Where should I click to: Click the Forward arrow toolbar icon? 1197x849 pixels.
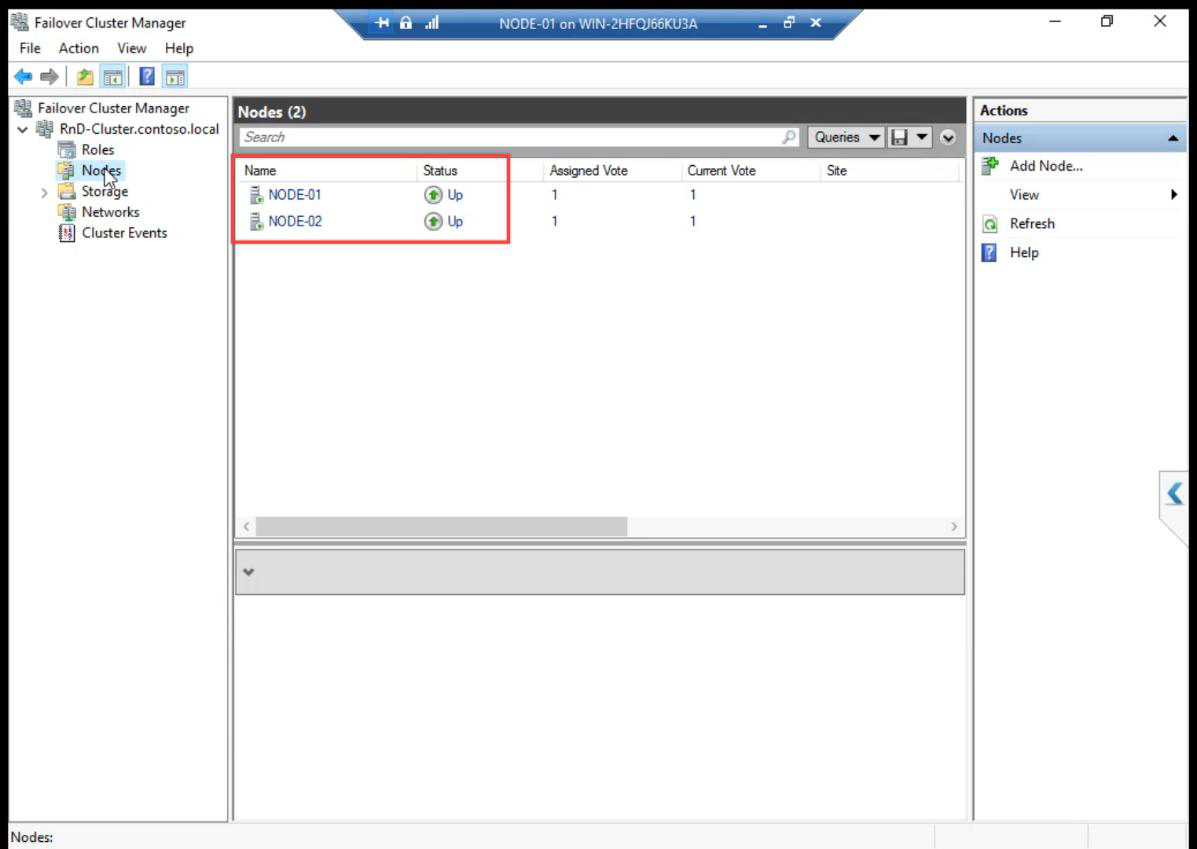click(x=50, y=76)
